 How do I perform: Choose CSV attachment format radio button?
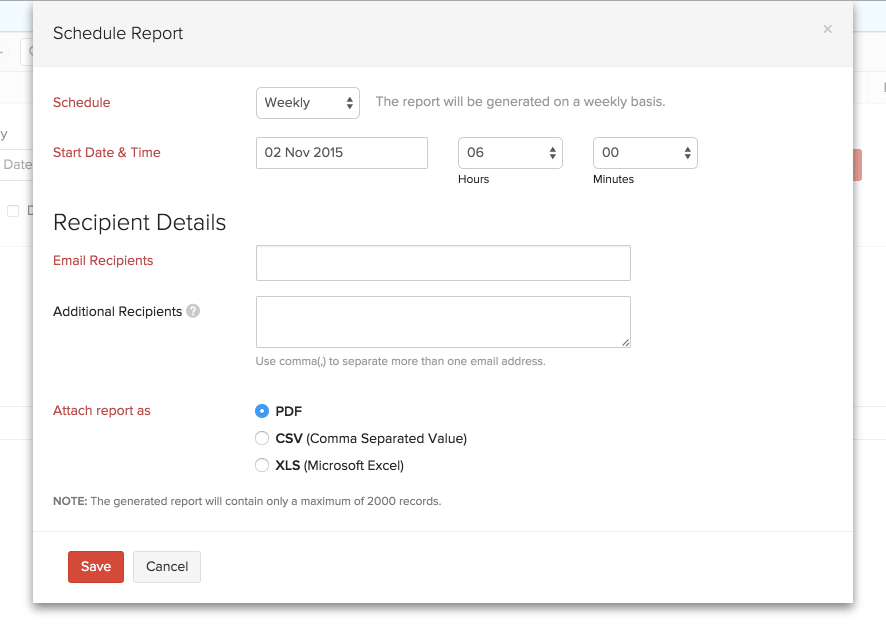(262, 438)
